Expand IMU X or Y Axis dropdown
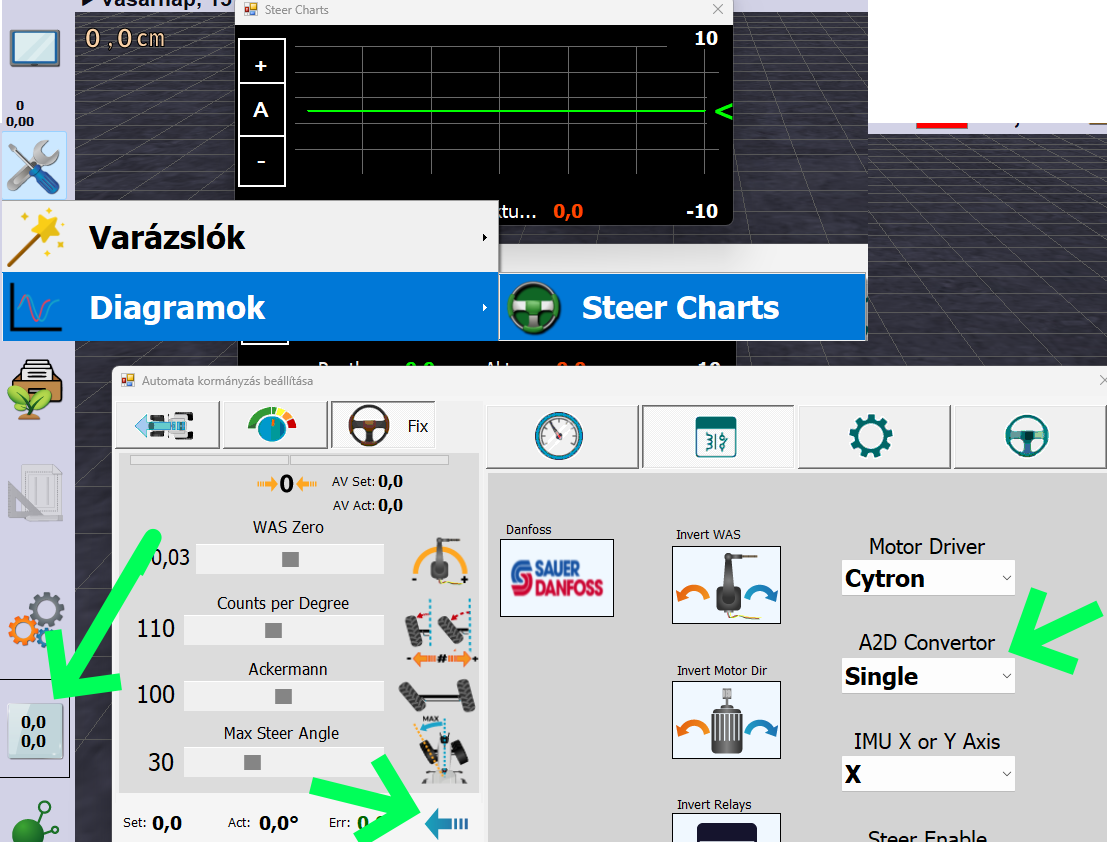 click(x=928, y=774)
